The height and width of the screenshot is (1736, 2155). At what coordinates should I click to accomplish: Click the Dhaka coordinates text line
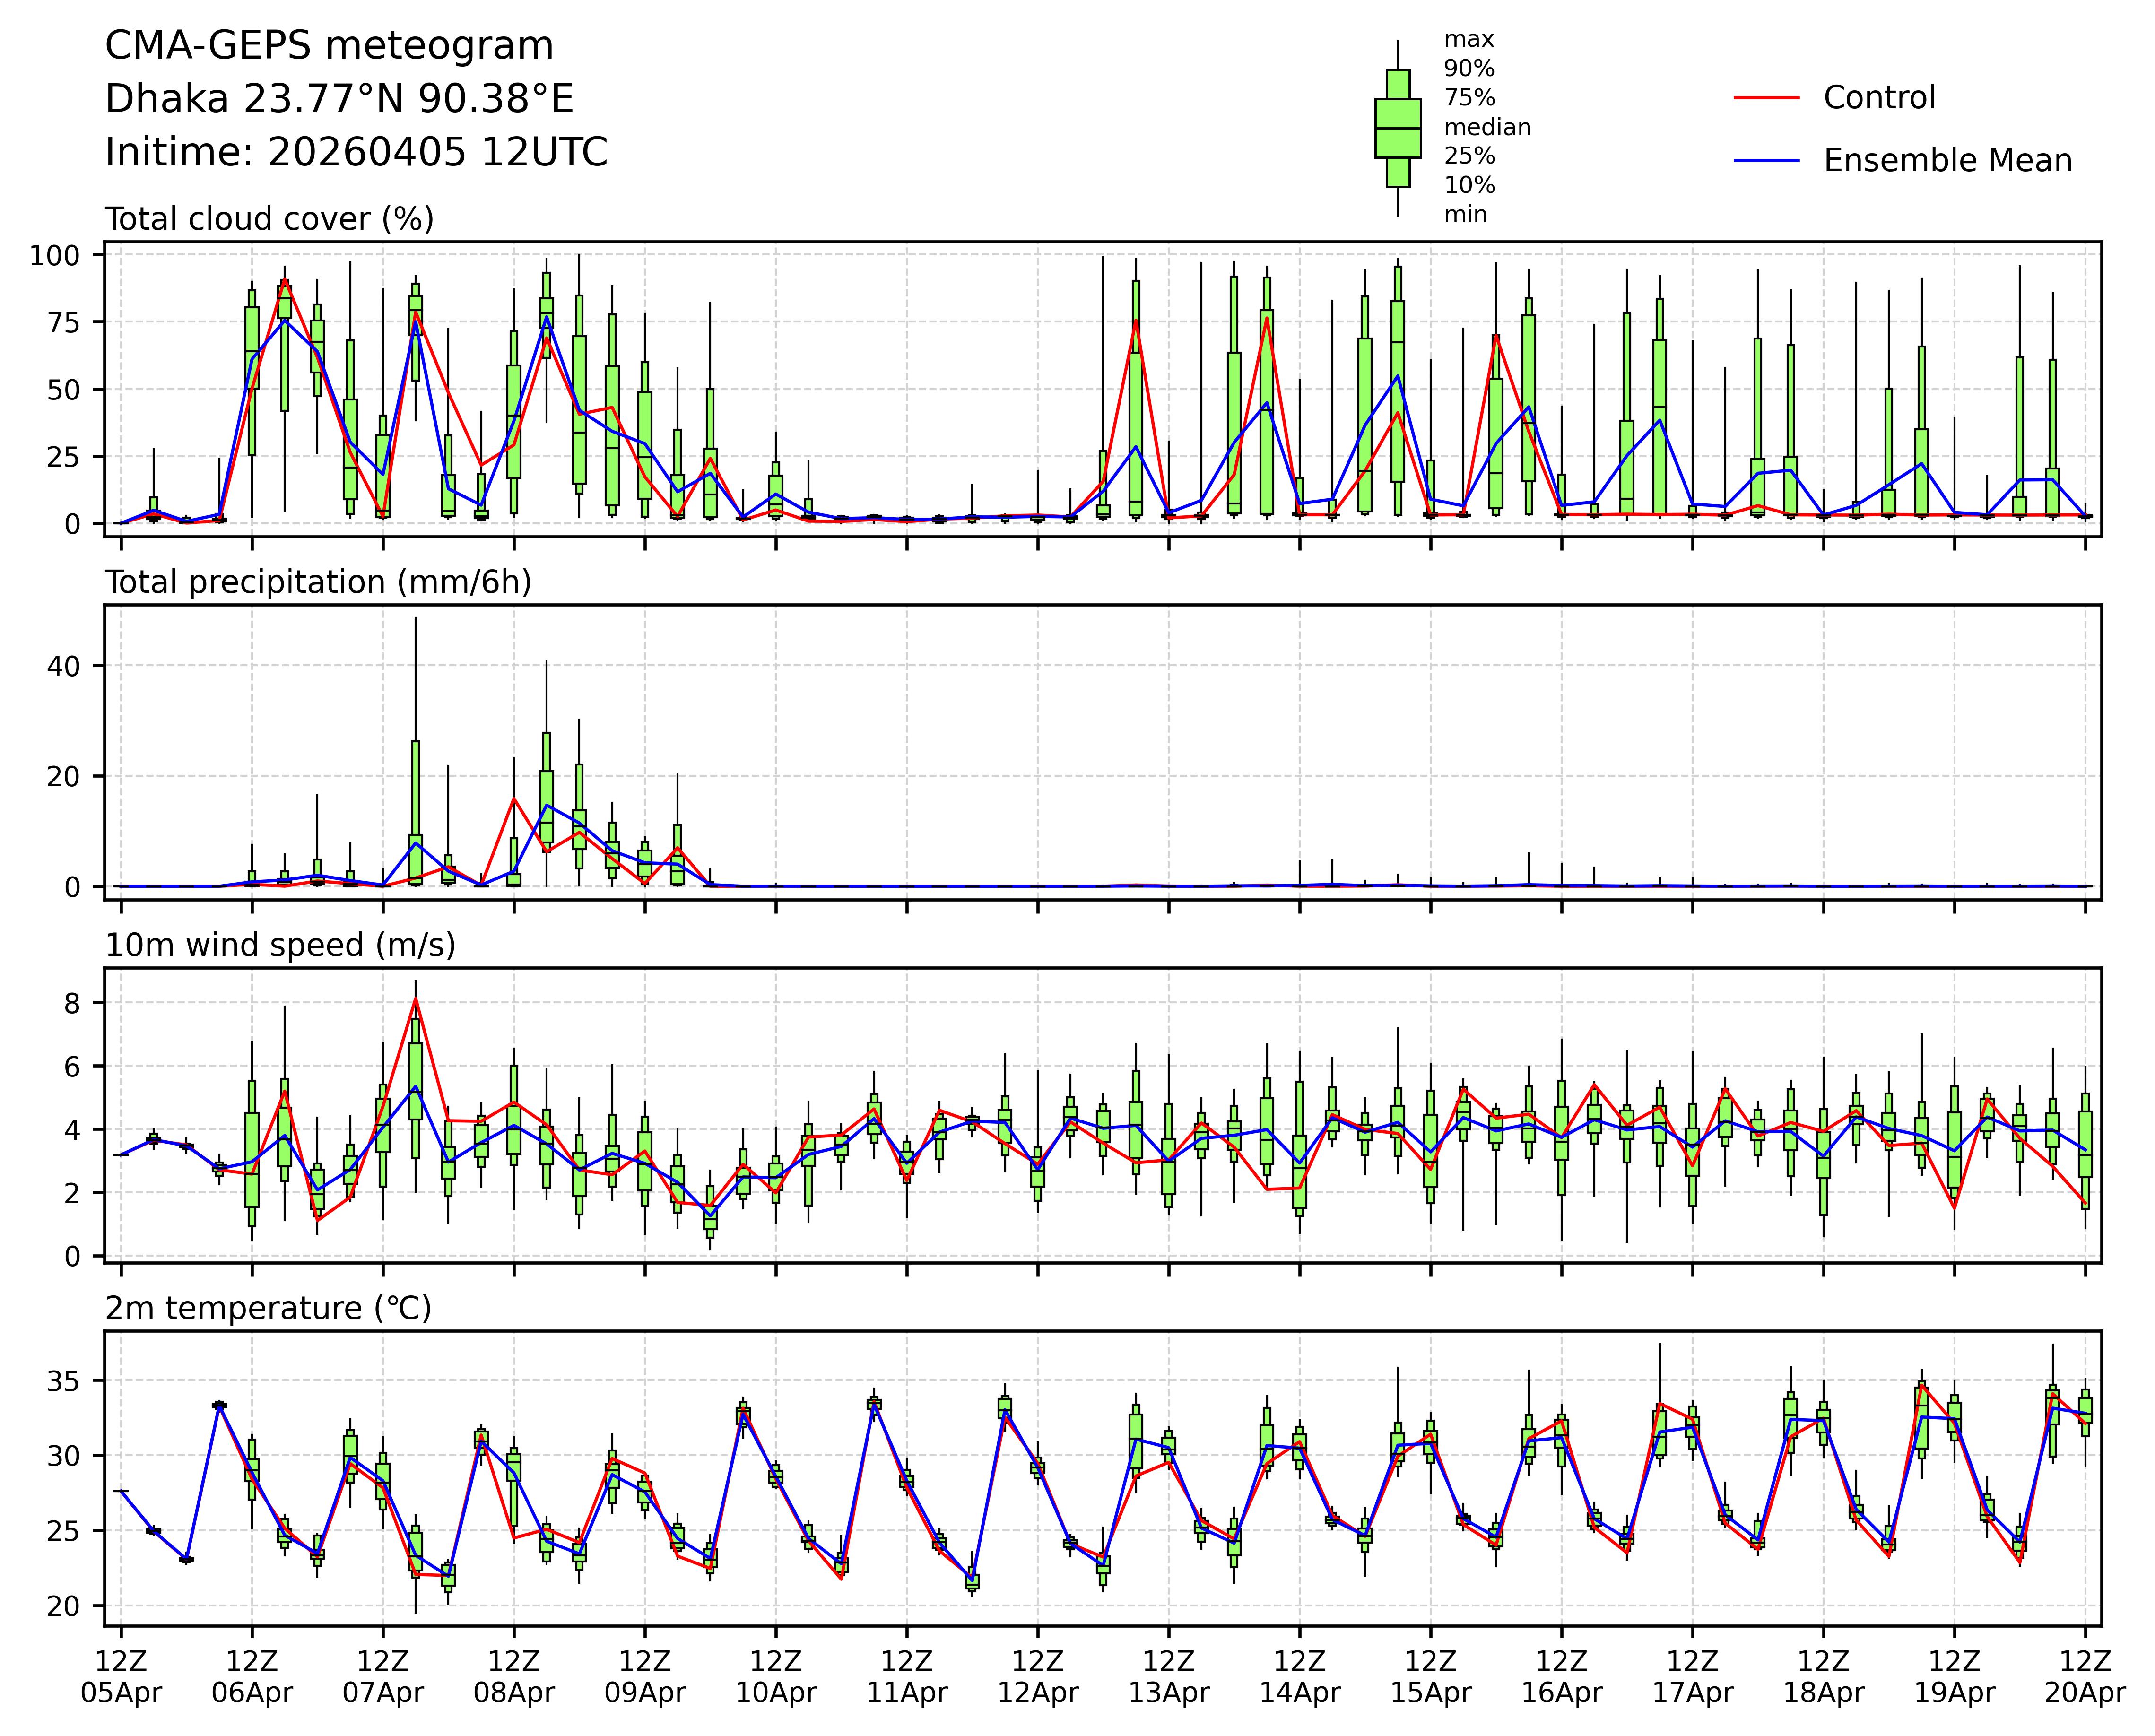[x=339, y=99]
